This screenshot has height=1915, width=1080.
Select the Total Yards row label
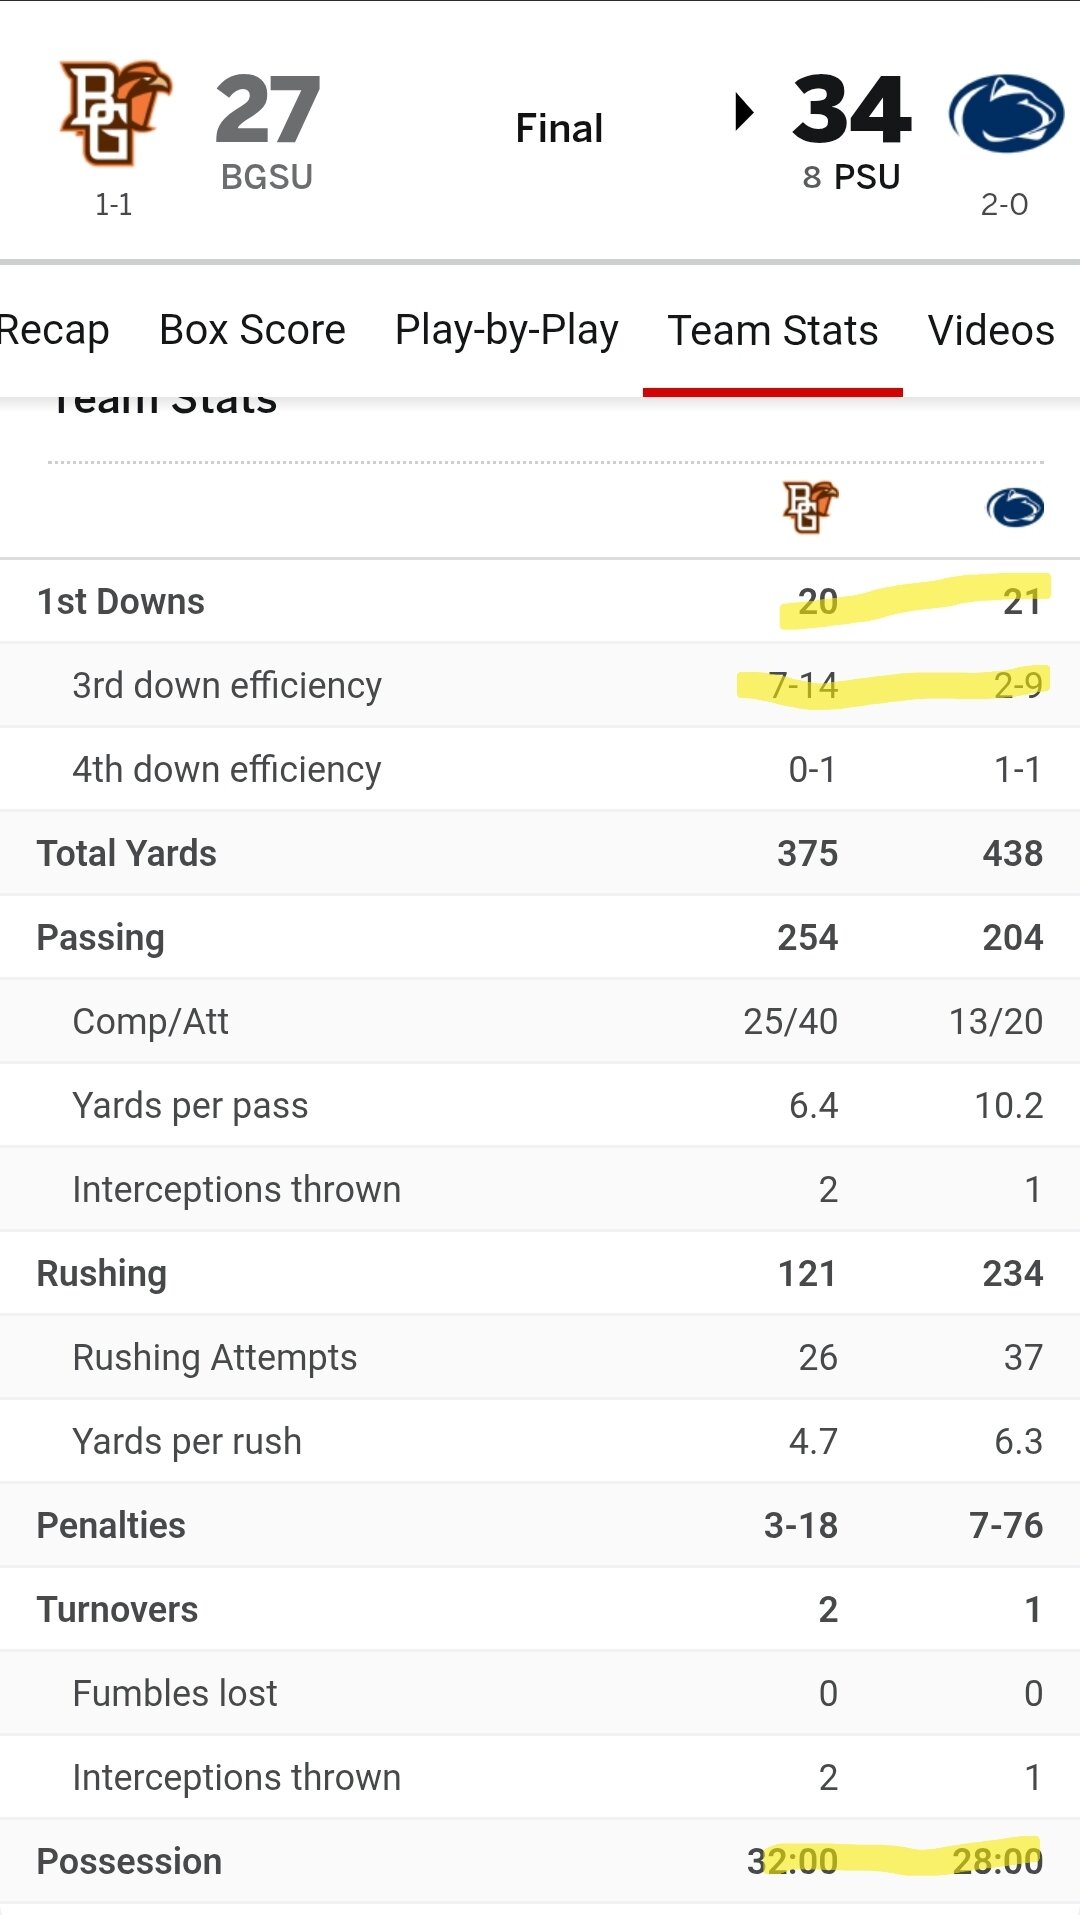126,853
